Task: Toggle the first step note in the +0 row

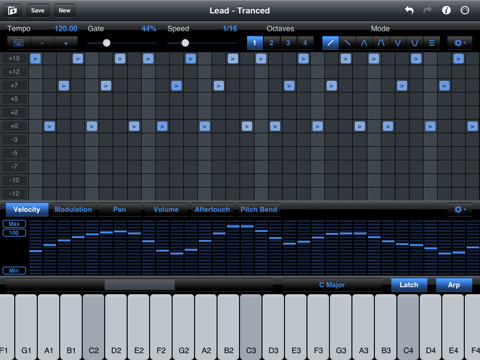Action: click(49, 126)
